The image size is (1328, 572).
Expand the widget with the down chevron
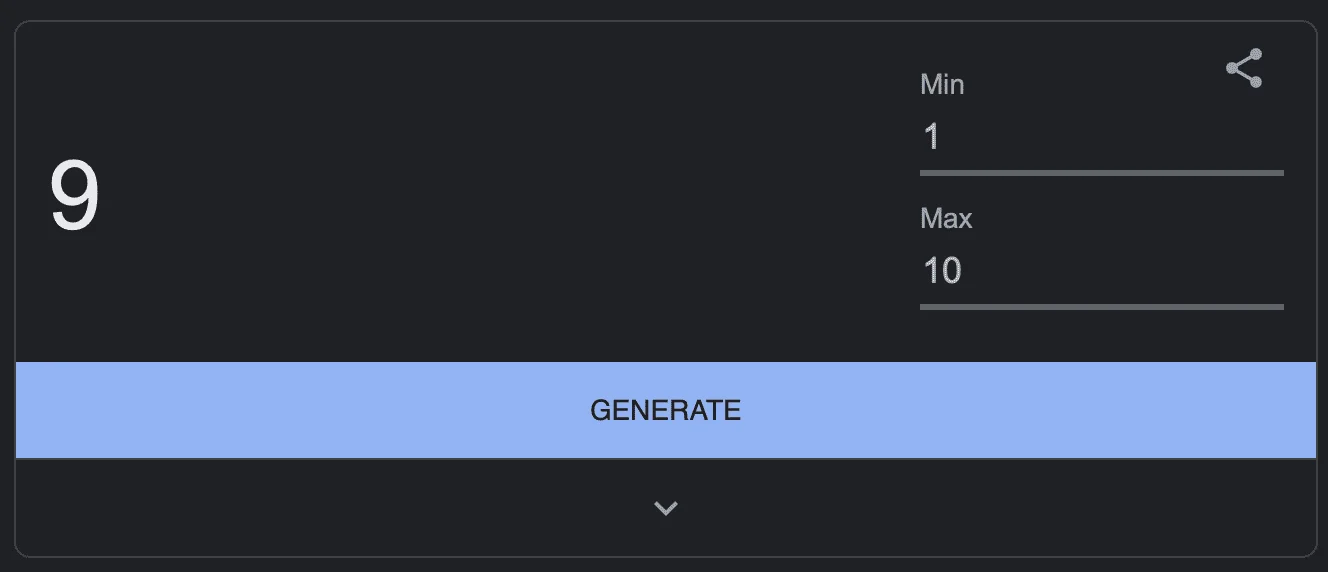click(666, 508)
